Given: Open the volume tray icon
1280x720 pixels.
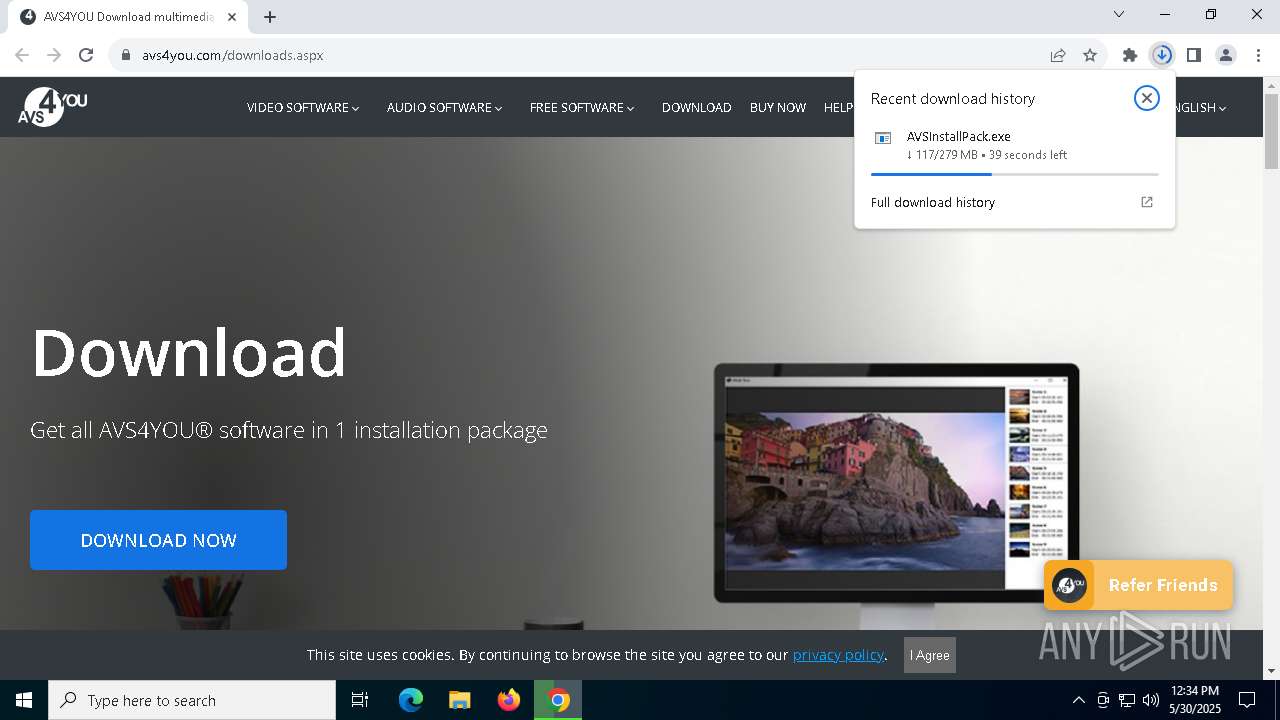Looking at the screenshot, I should tap(1151, 700).
